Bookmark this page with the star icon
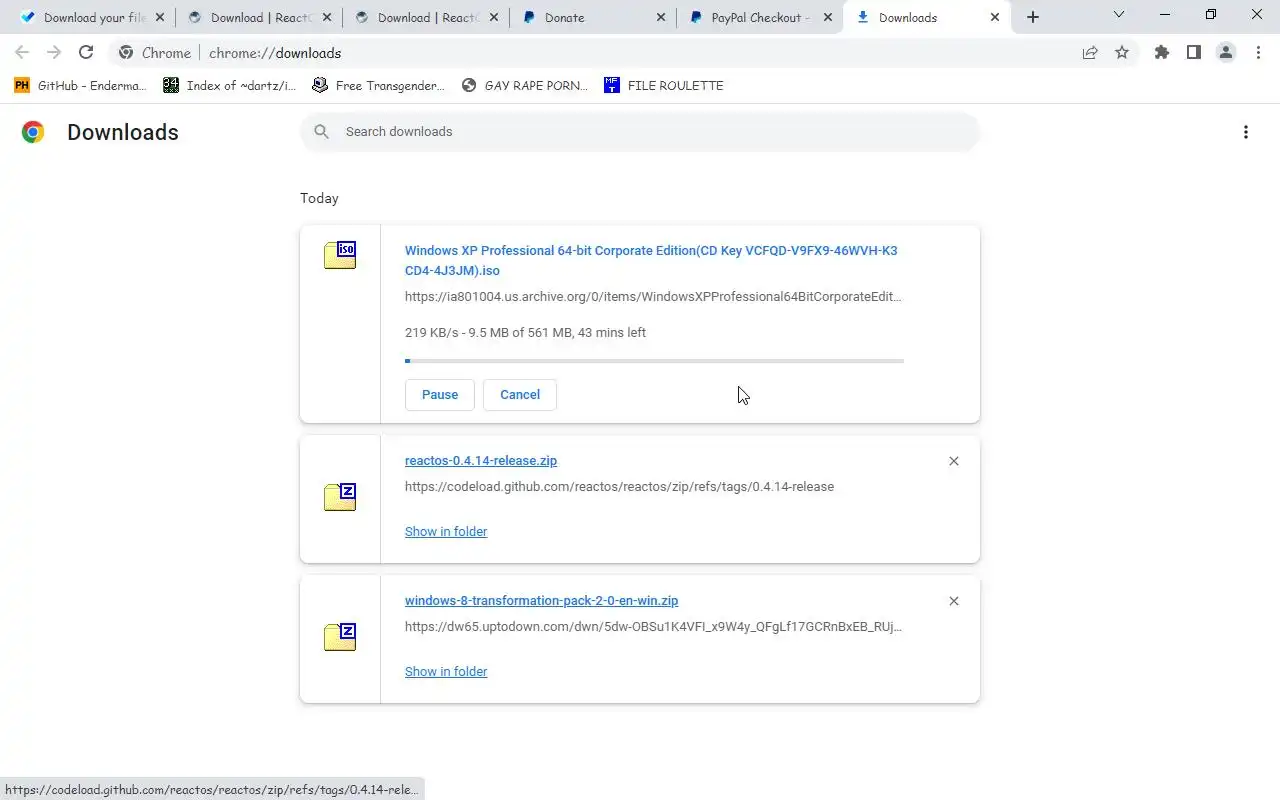The width and height of the screenshot is (1280, 800). point(1122,53)
